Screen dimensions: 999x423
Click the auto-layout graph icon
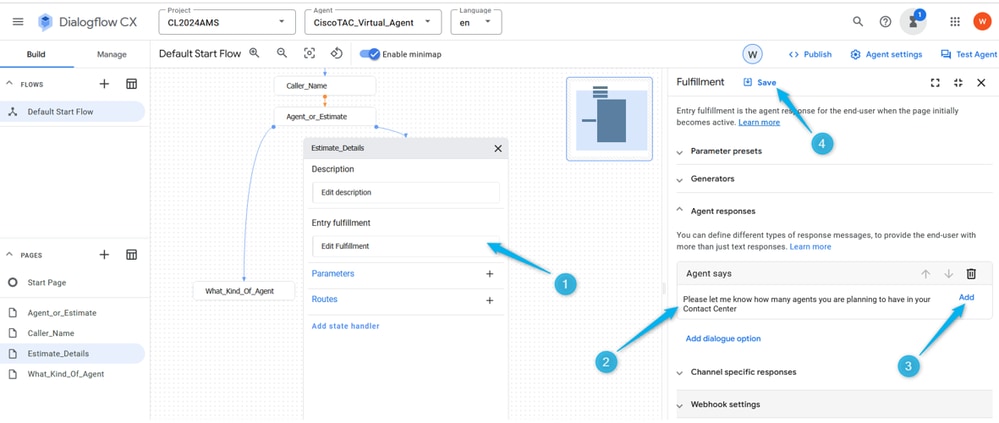point(337,54)
